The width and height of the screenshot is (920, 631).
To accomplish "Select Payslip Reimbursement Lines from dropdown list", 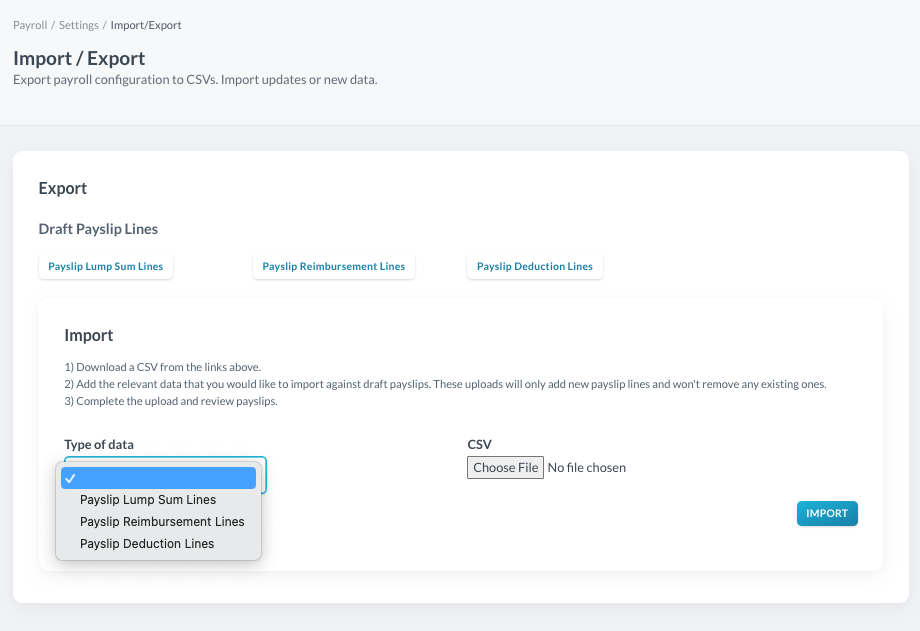I will coord(162,522).
